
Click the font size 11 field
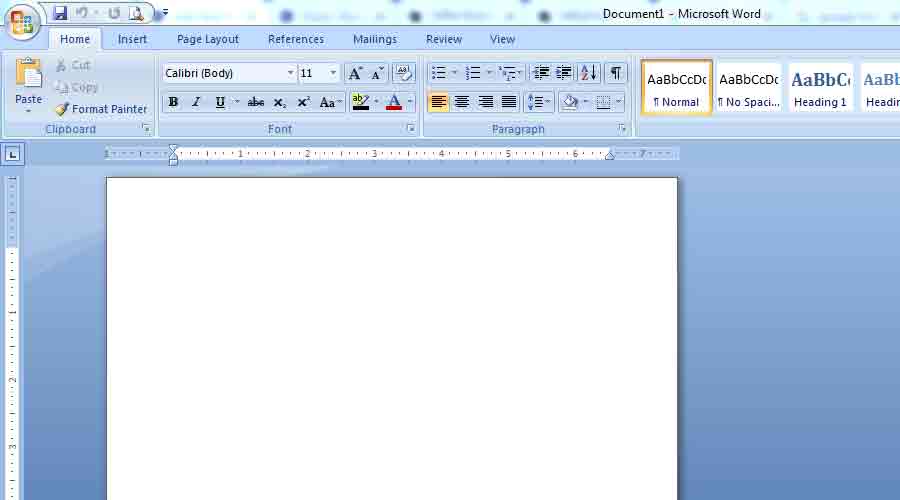pos(313,73)
